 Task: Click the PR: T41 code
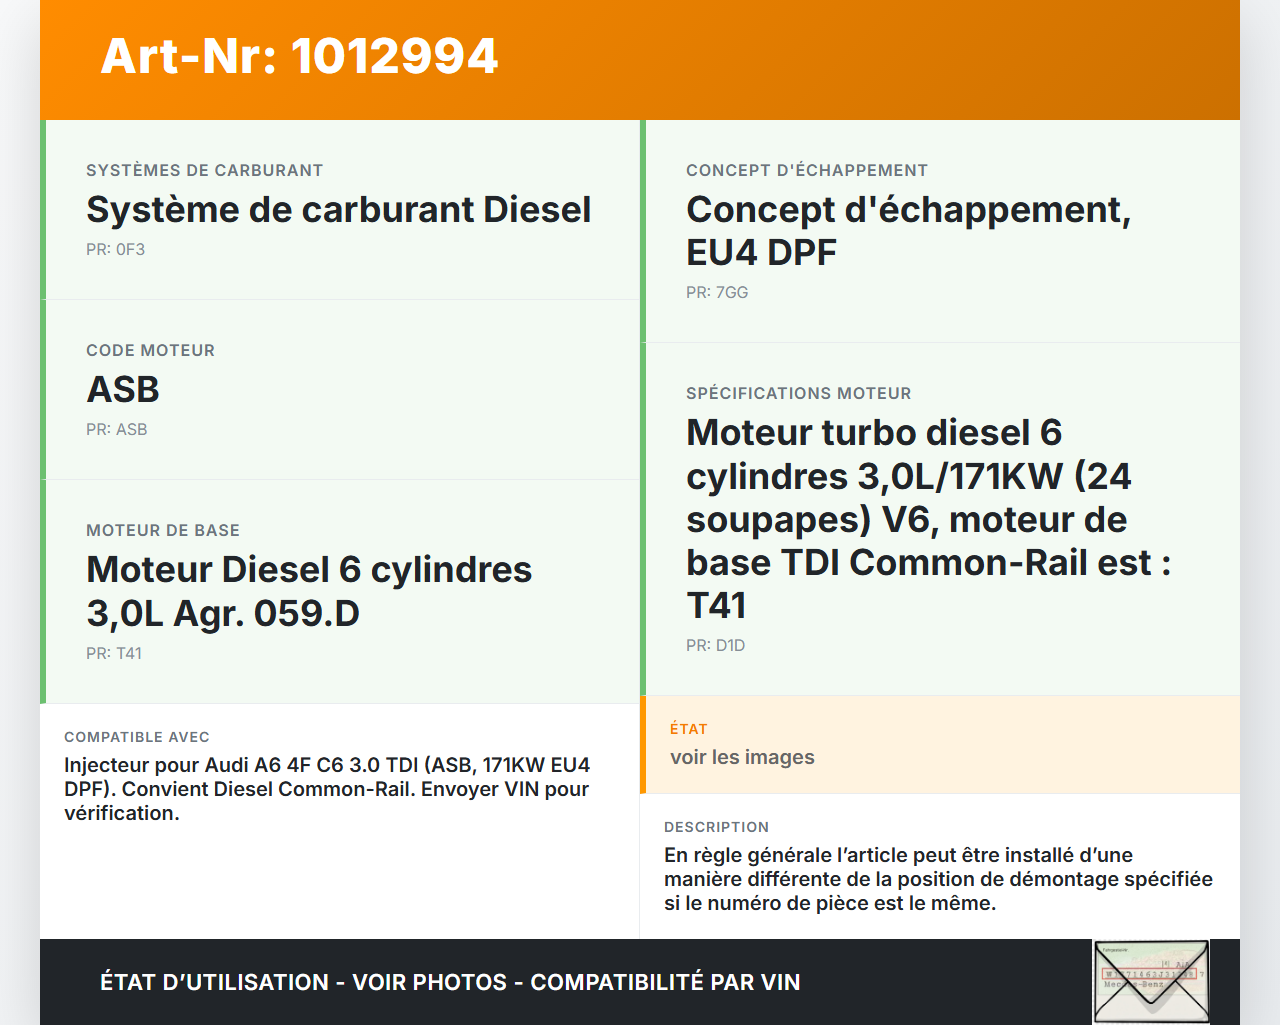point(114,654)
